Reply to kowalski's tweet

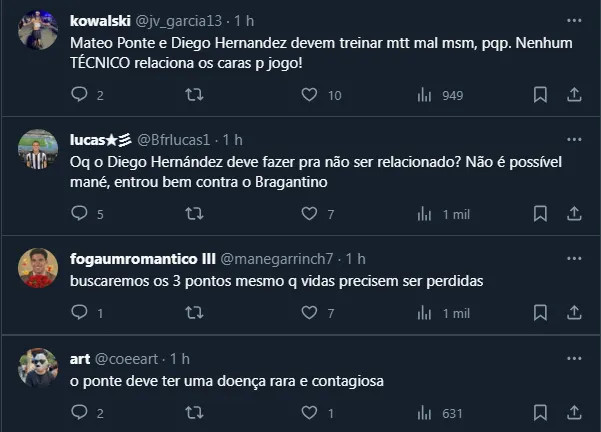tap(80, 95)
